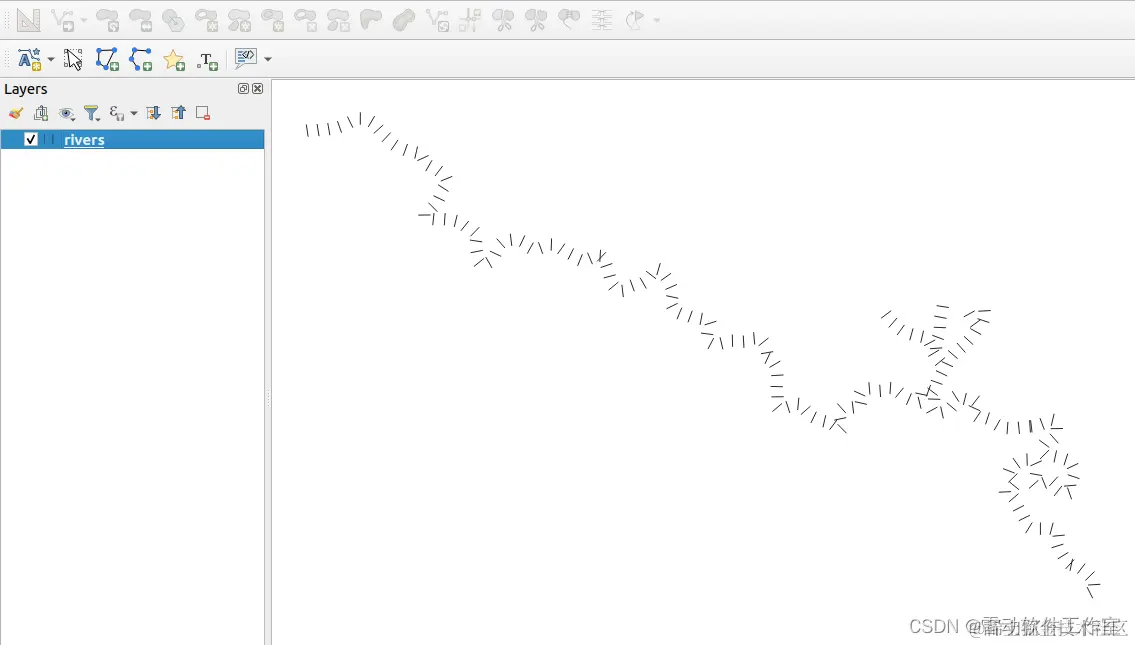Viewport: 1135px width, 645px height.
Task: Open Rotate Point Symbols dropdown arrow
Action: point(657,20)
